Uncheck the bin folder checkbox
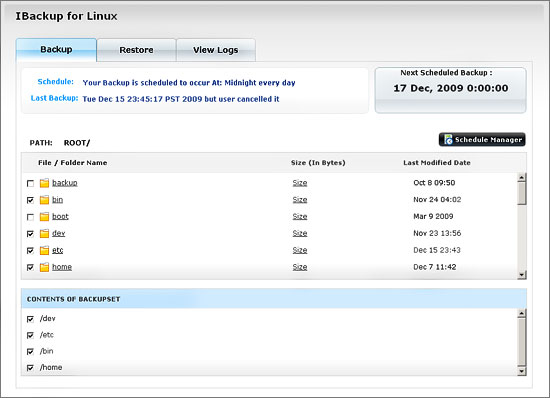 coord(31,200)
